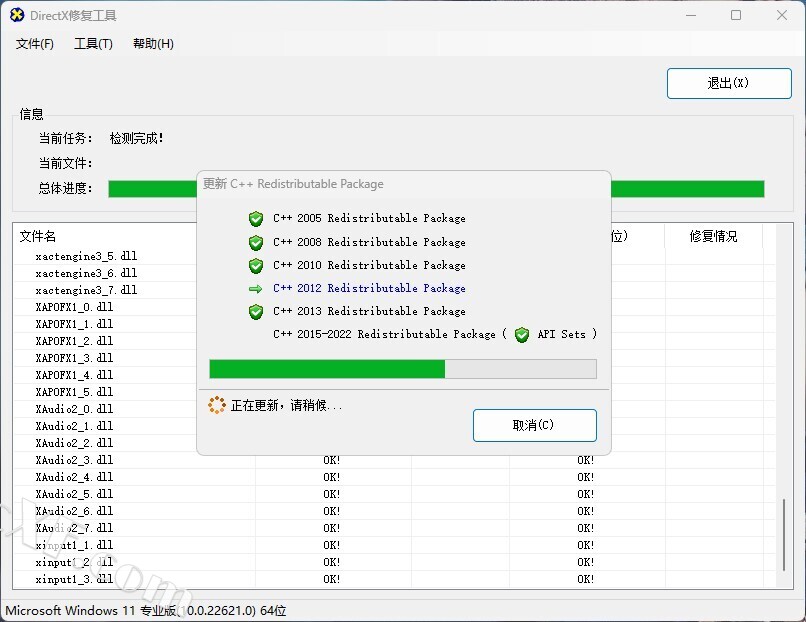Select C++ 2015-2022 Redistributable Package text
The height and width of the screenshot is (622, 806).
tap(384, 335)
